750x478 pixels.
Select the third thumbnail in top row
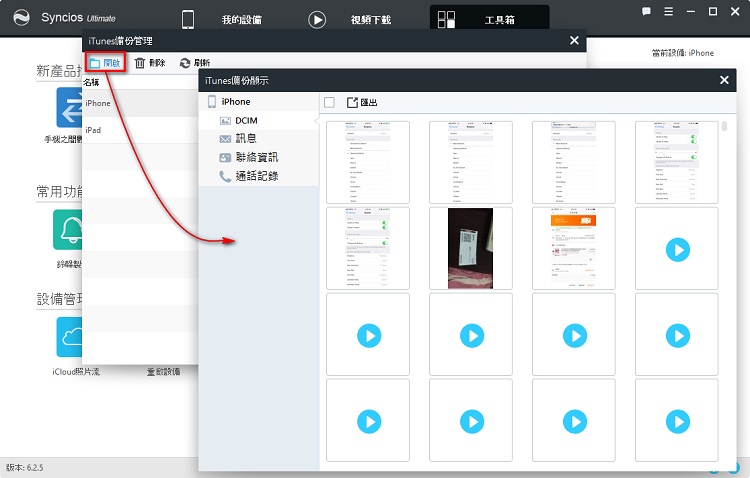(574, 162)
